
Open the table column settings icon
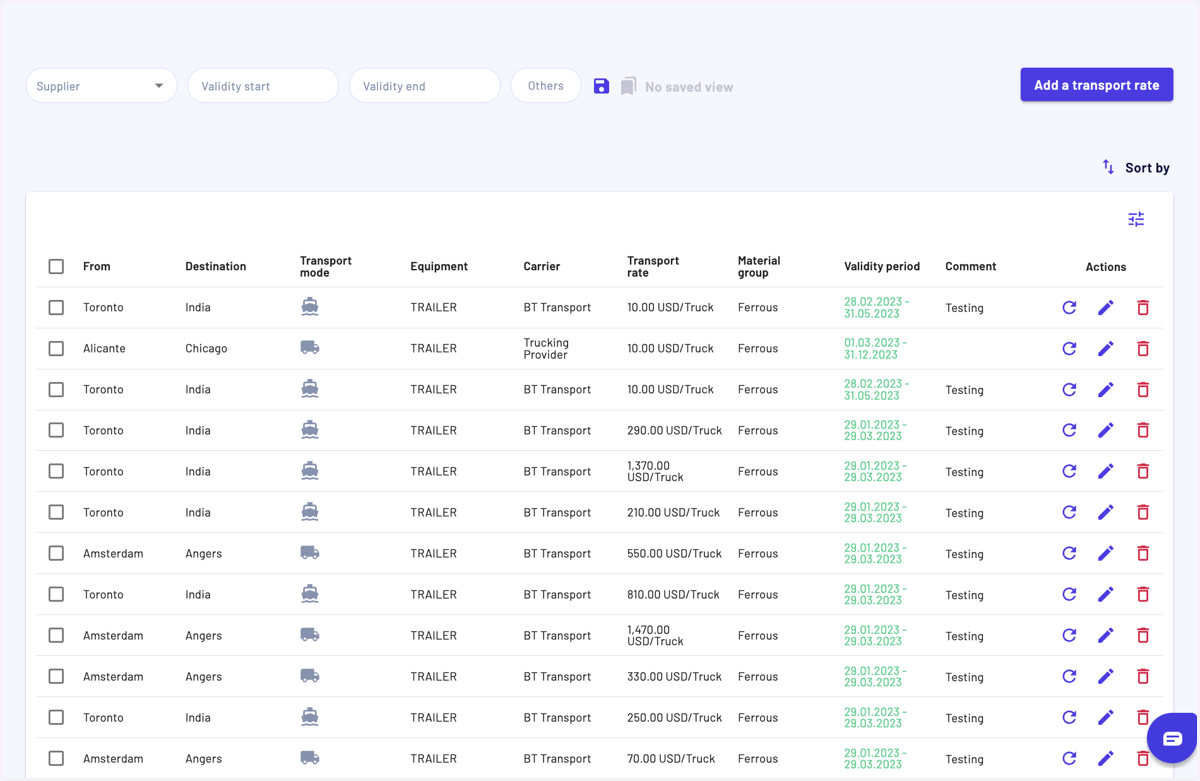1136,219
